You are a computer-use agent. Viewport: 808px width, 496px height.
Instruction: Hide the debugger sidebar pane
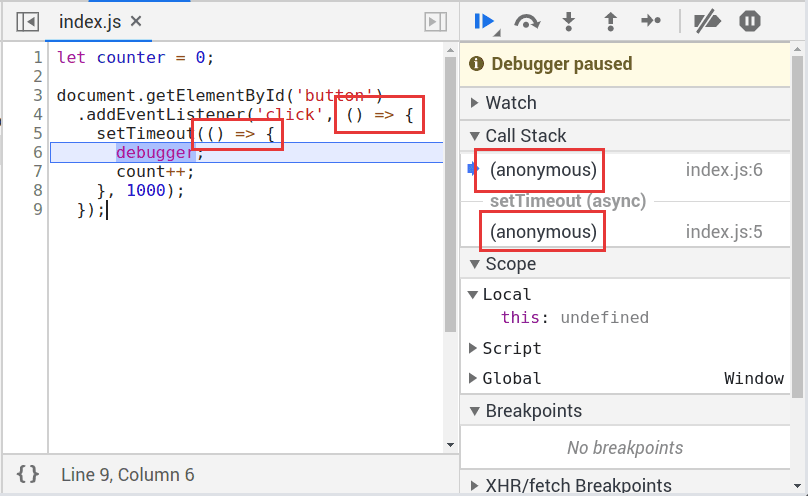pyautogui.click(x=435, y=21)
